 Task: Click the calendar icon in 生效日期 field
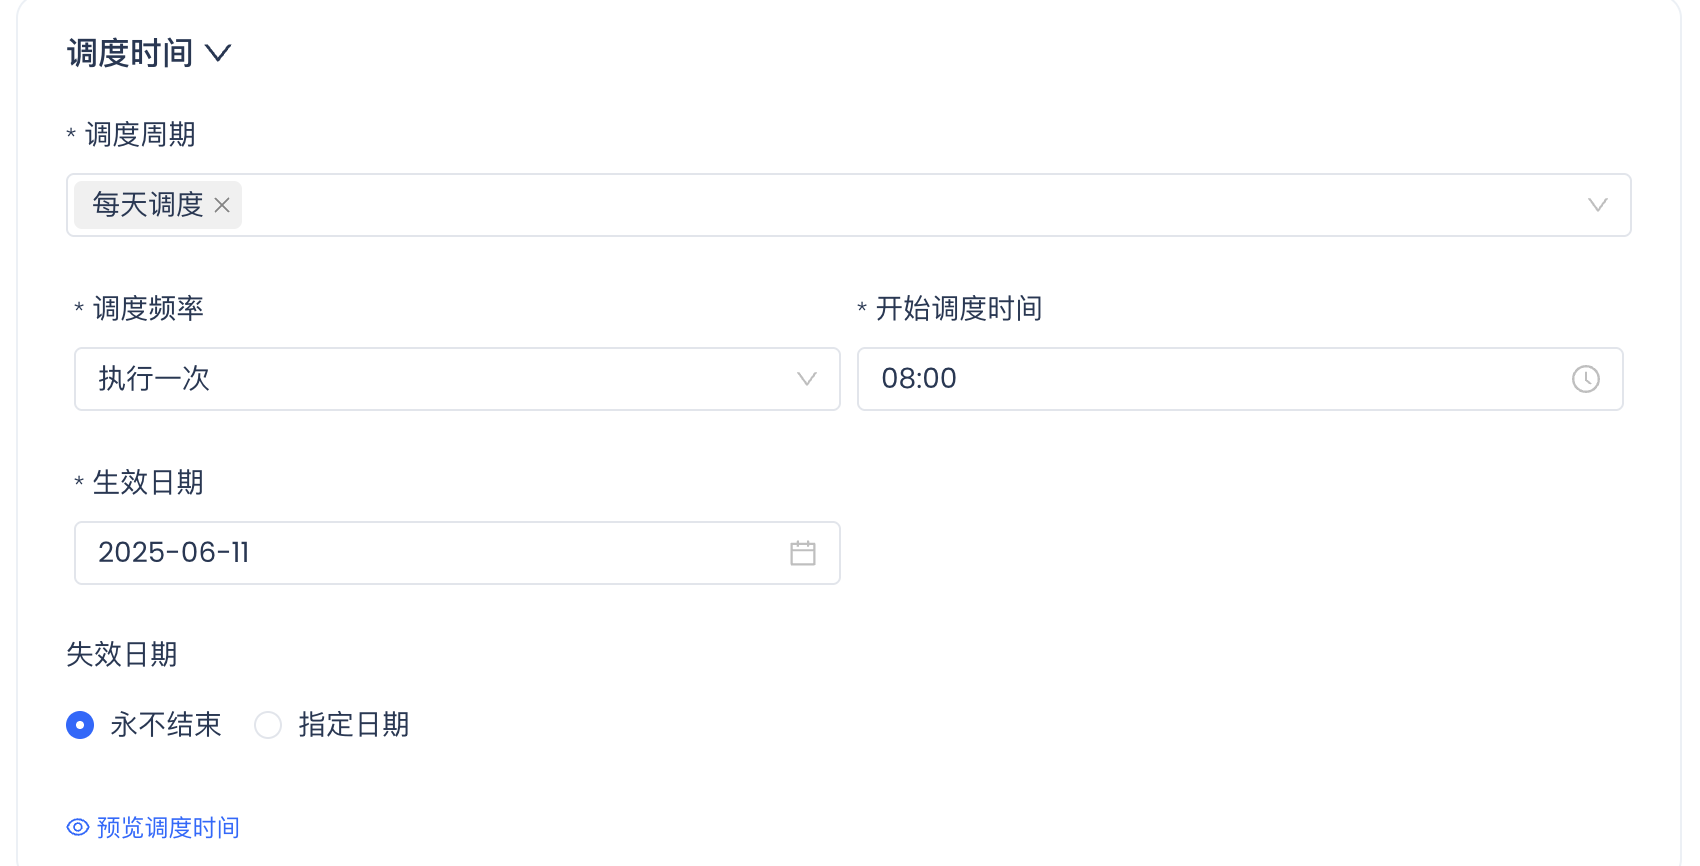pyautogui.click(x=802, y=553)
